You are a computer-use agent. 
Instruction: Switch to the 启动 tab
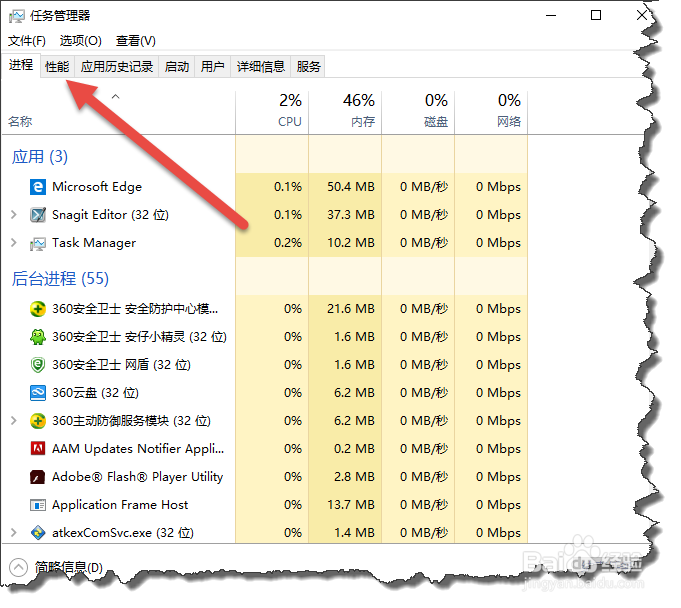point(177,66)
